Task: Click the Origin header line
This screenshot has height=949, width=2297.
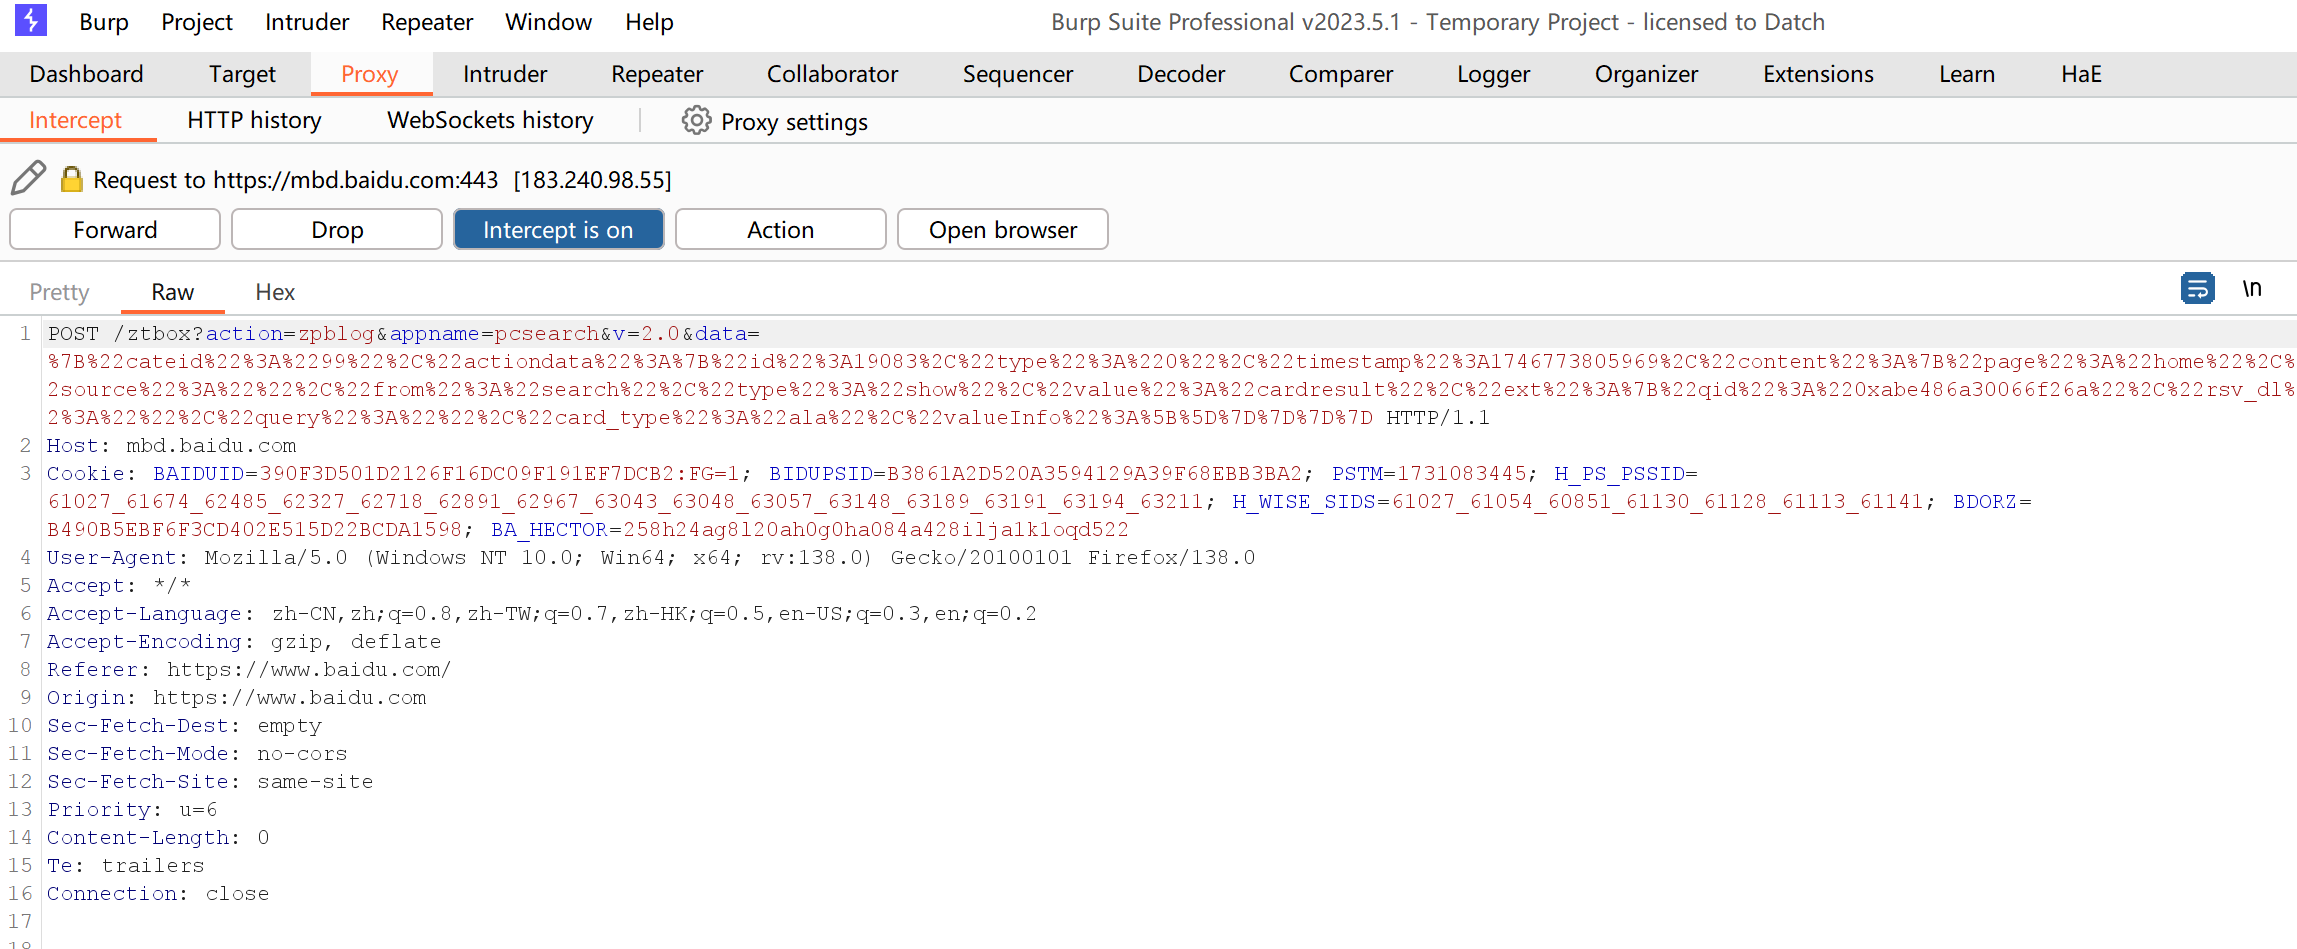Action: (x=237, y=698)
